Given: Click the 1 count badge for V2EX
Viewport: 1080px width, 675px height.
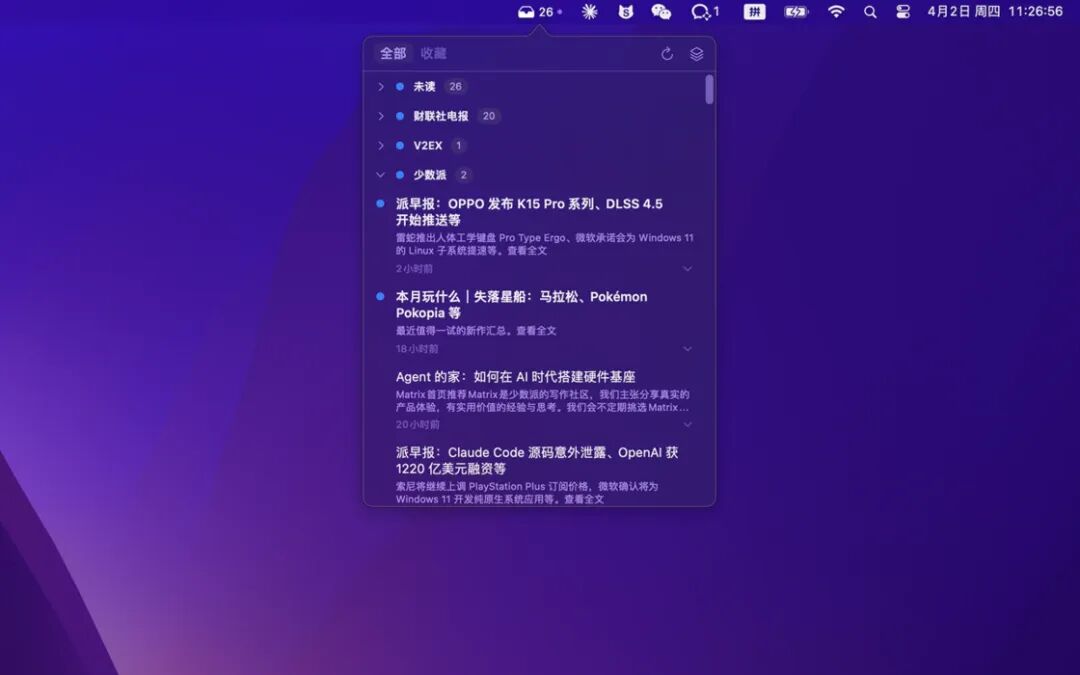Looking at the screenshot, I should pyautogui.click(x=459, y=145).
